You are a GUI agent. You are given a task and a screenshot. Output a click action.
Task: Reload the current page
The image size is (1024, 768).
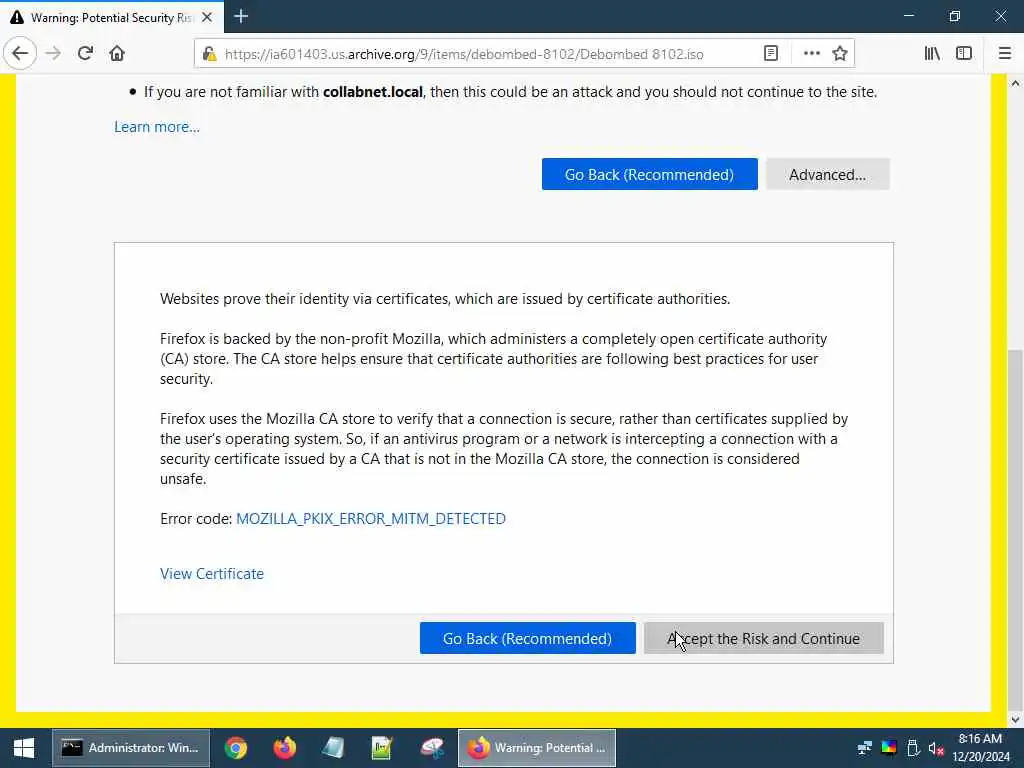tap(85, 54)
